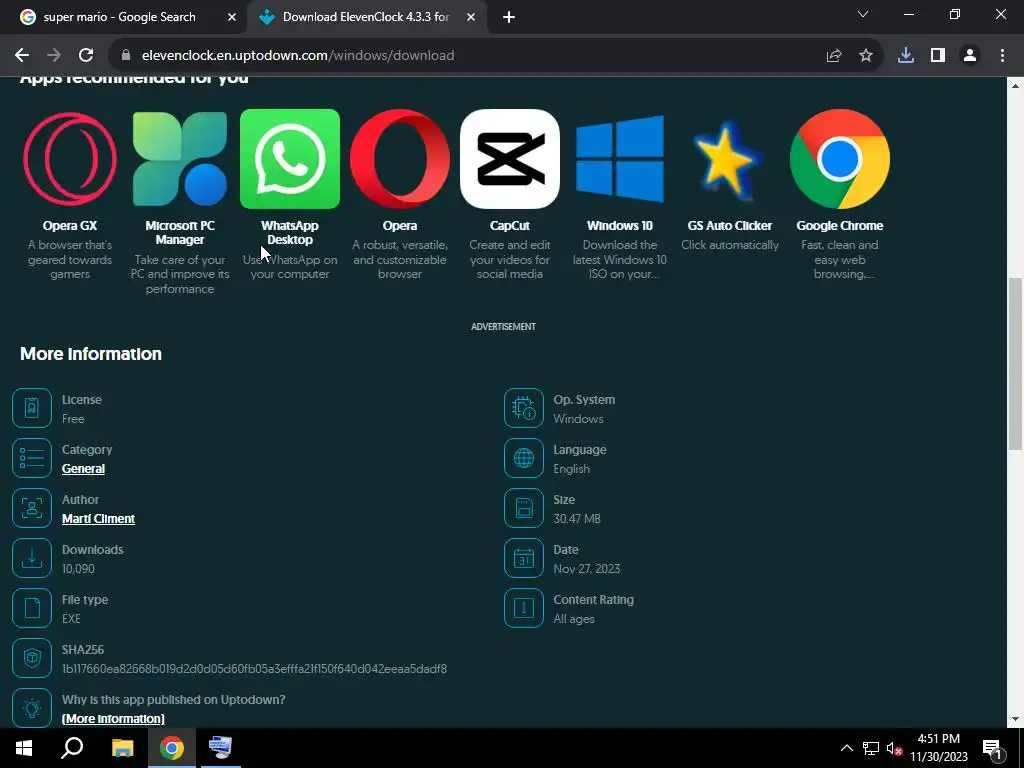1024x768 pixels.
Task: Open the CapCut app icon
Action: [509, 159]
